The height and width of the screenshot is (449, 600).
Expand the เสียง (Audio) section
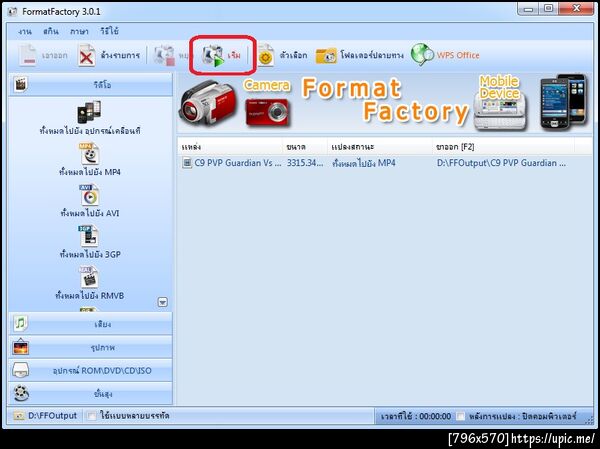tap(90, 323)
